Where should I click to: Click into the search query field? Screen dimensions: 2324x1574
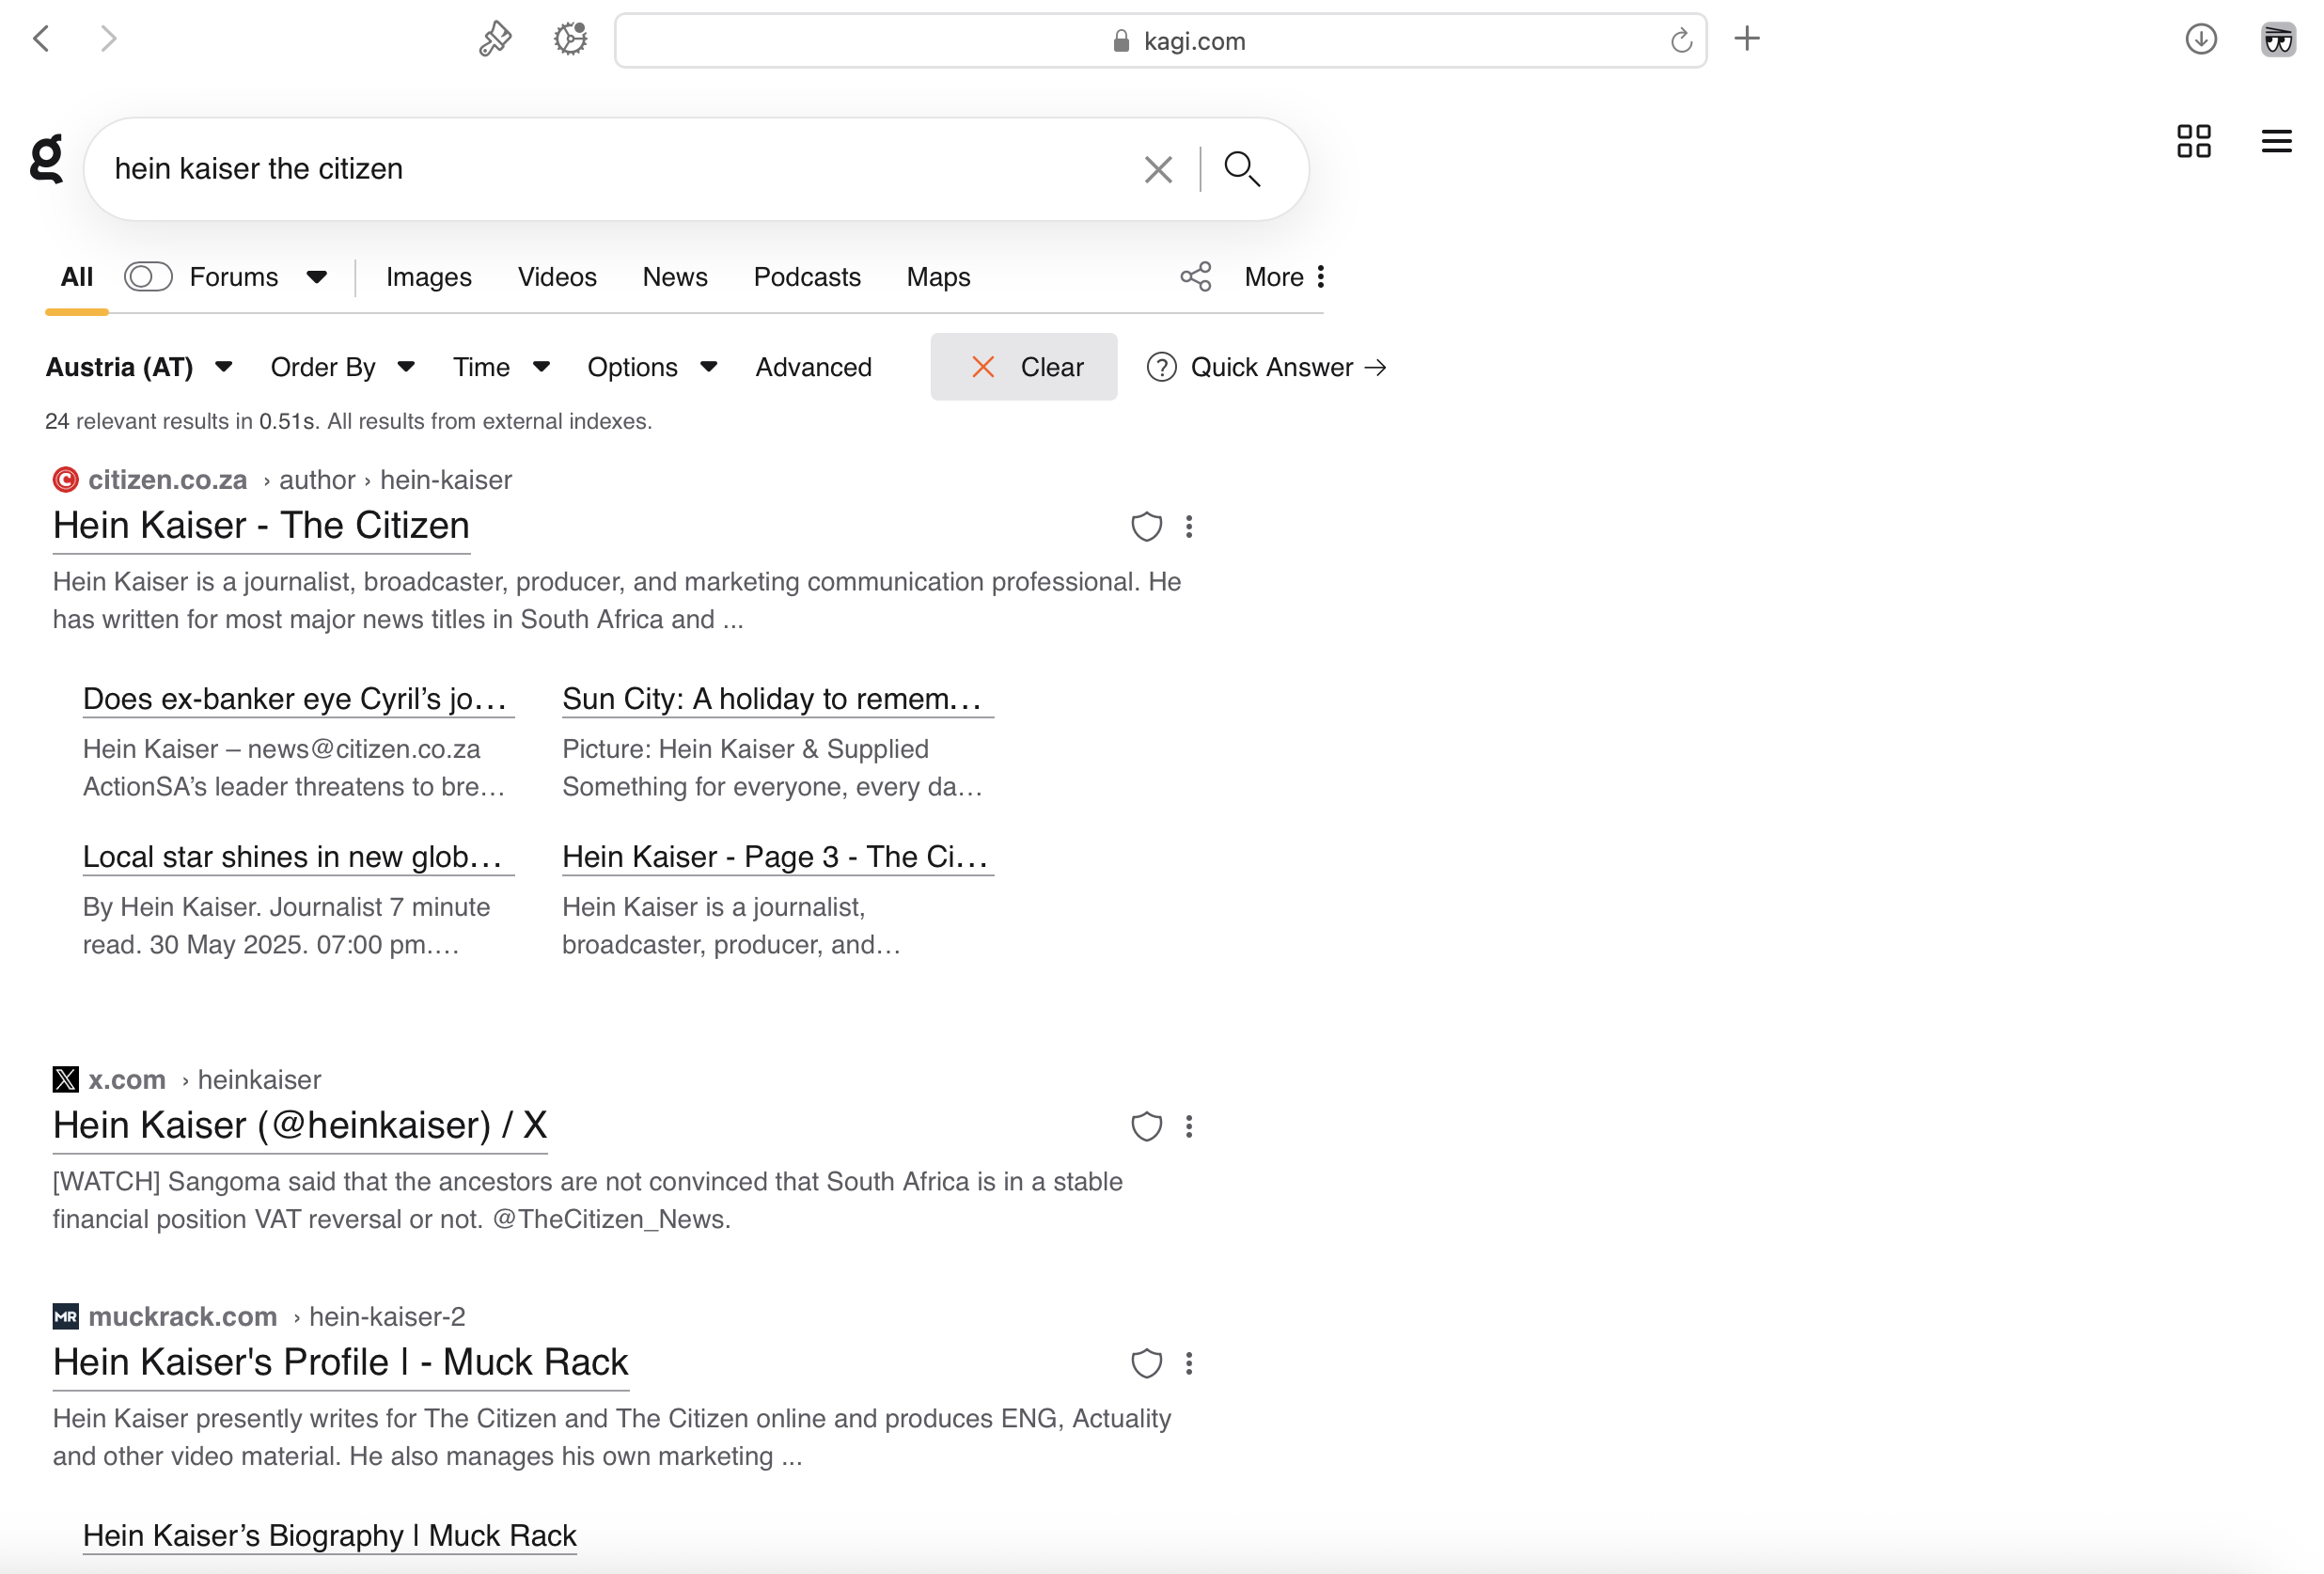pos(600,169)
